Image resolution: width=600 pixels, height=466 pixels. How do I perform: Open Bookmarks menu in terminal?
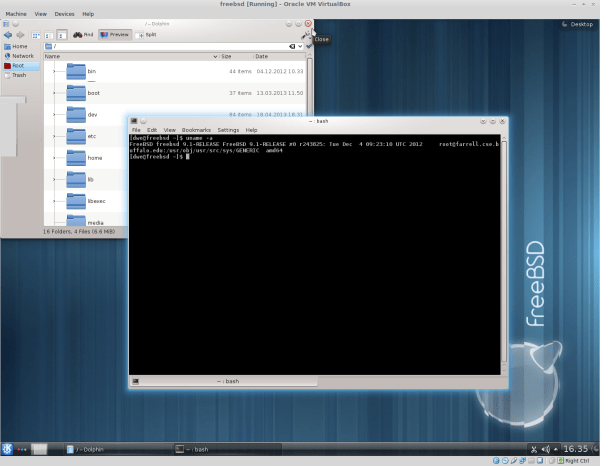tap(196, 130)
